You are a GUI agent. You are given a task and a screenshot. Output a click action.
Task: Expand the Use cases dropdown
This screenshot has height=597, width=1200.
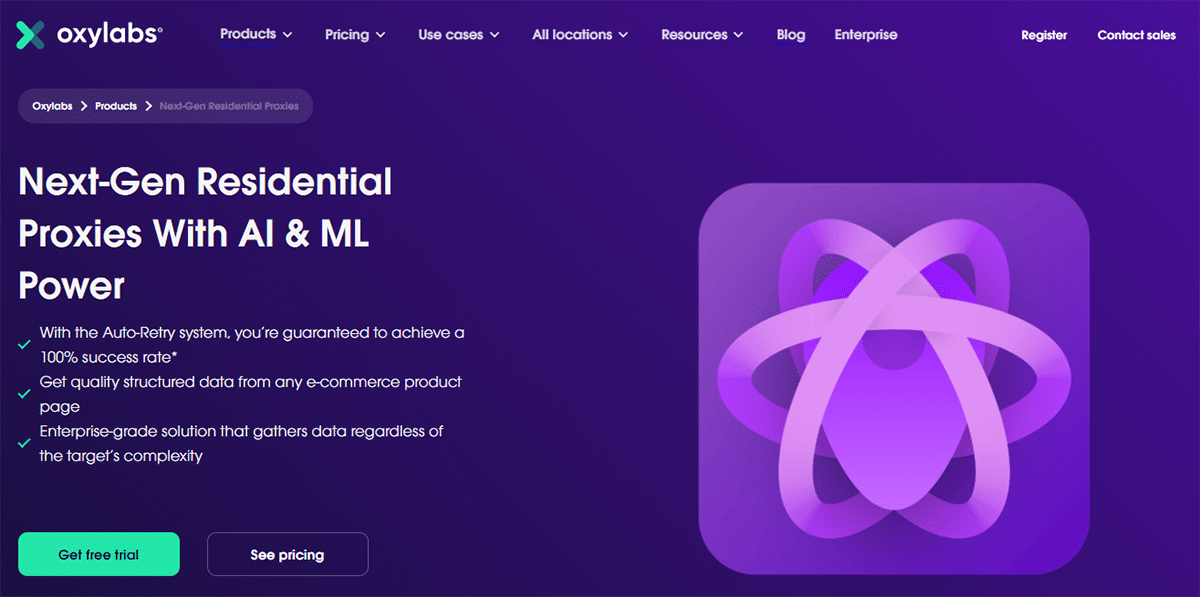pos(458,35)
